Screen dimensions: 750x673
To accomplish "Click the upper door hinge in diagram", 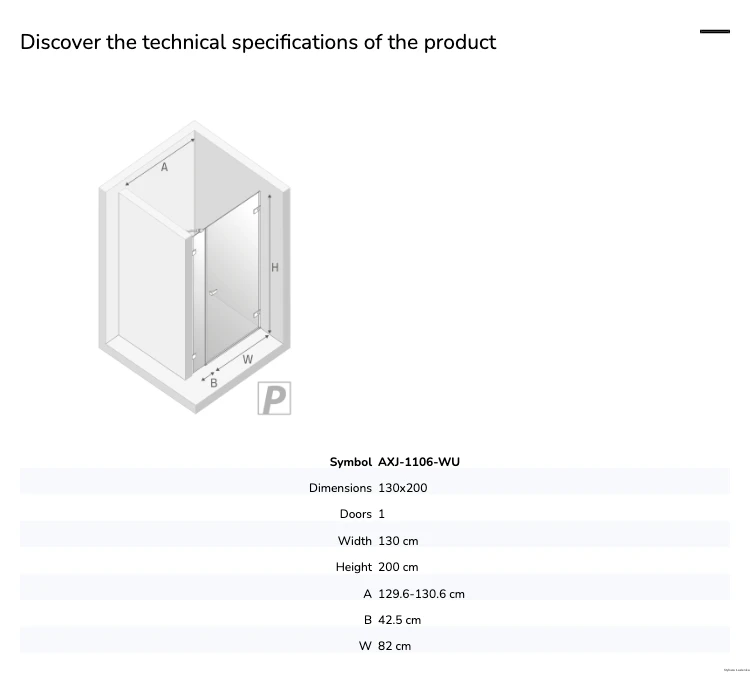I will click(x=256, y=210).
